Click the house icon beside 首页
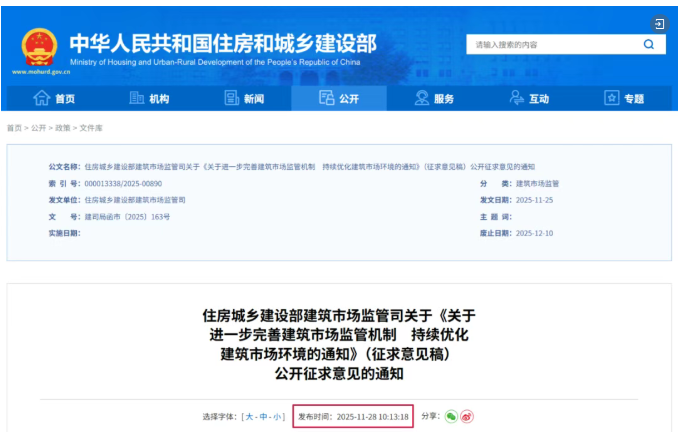Image resolution: width=682 pixels, height=444 pixels. click(42, 98)
